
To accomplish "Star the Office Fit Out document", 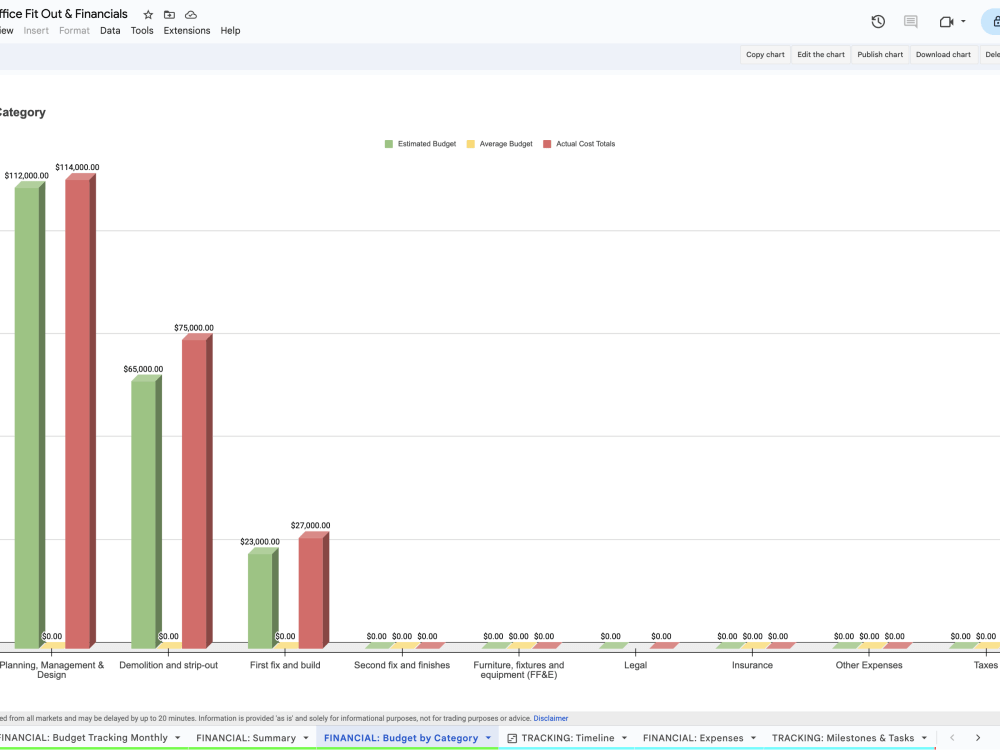I will [148, 15].
